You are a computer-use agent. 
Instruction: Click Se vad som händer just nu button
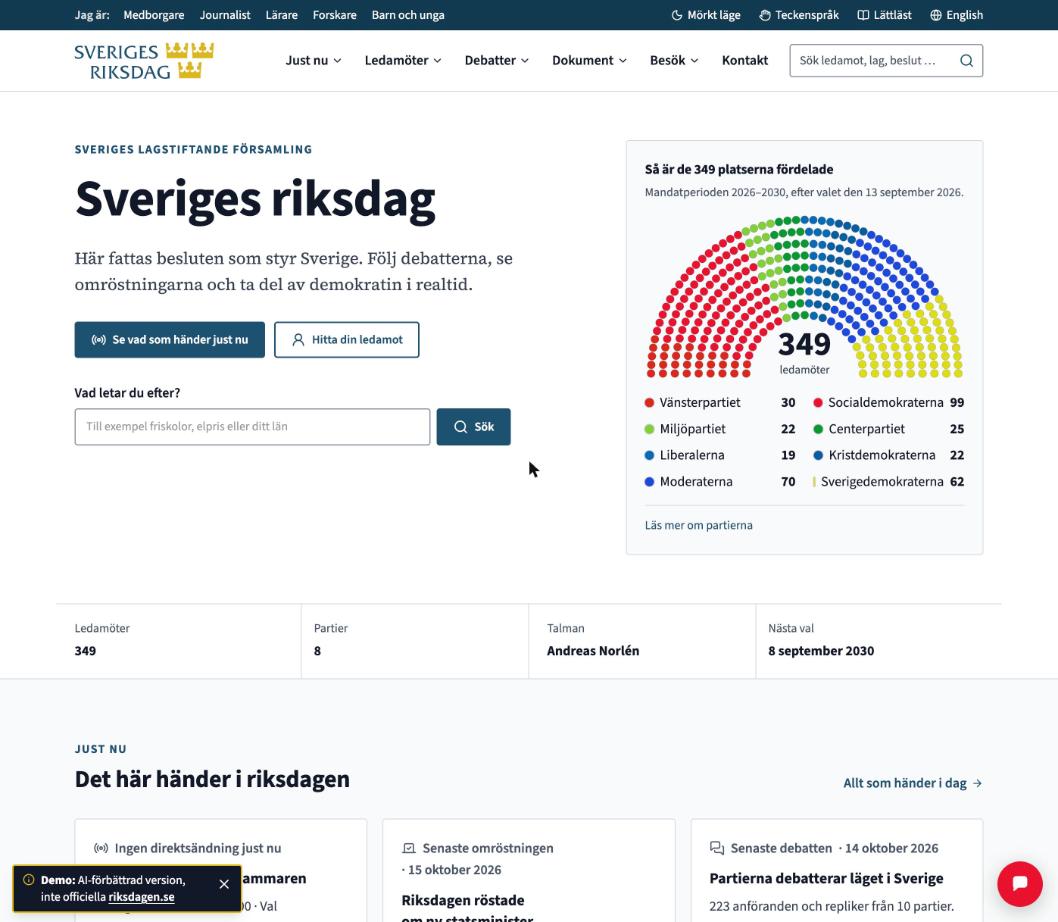coord(169,340)
